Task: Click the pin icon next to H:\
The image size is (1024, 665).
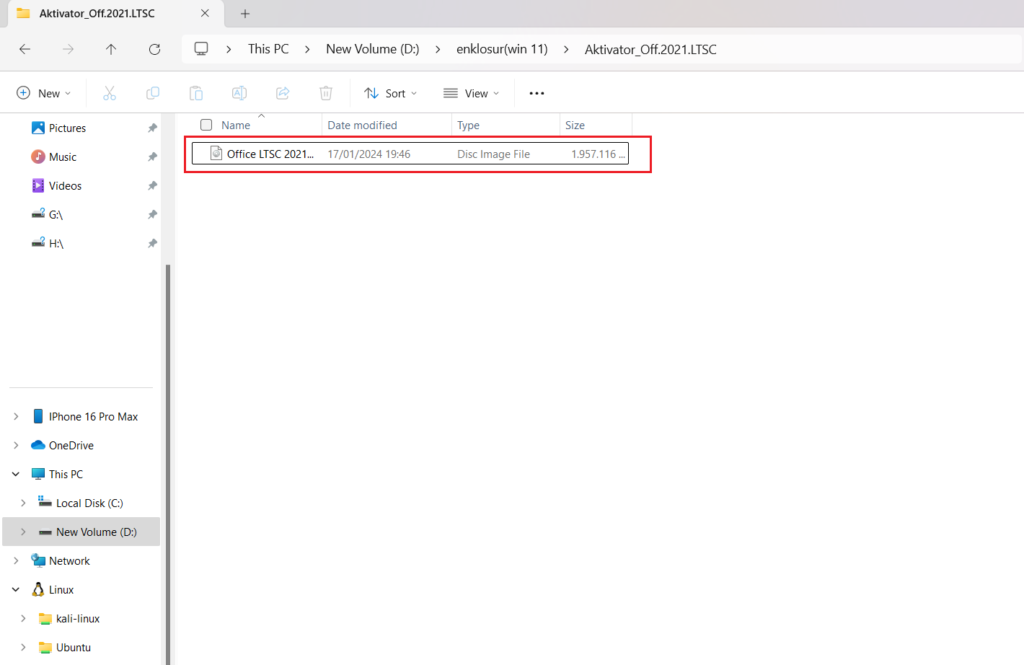Action: (152, 243)
